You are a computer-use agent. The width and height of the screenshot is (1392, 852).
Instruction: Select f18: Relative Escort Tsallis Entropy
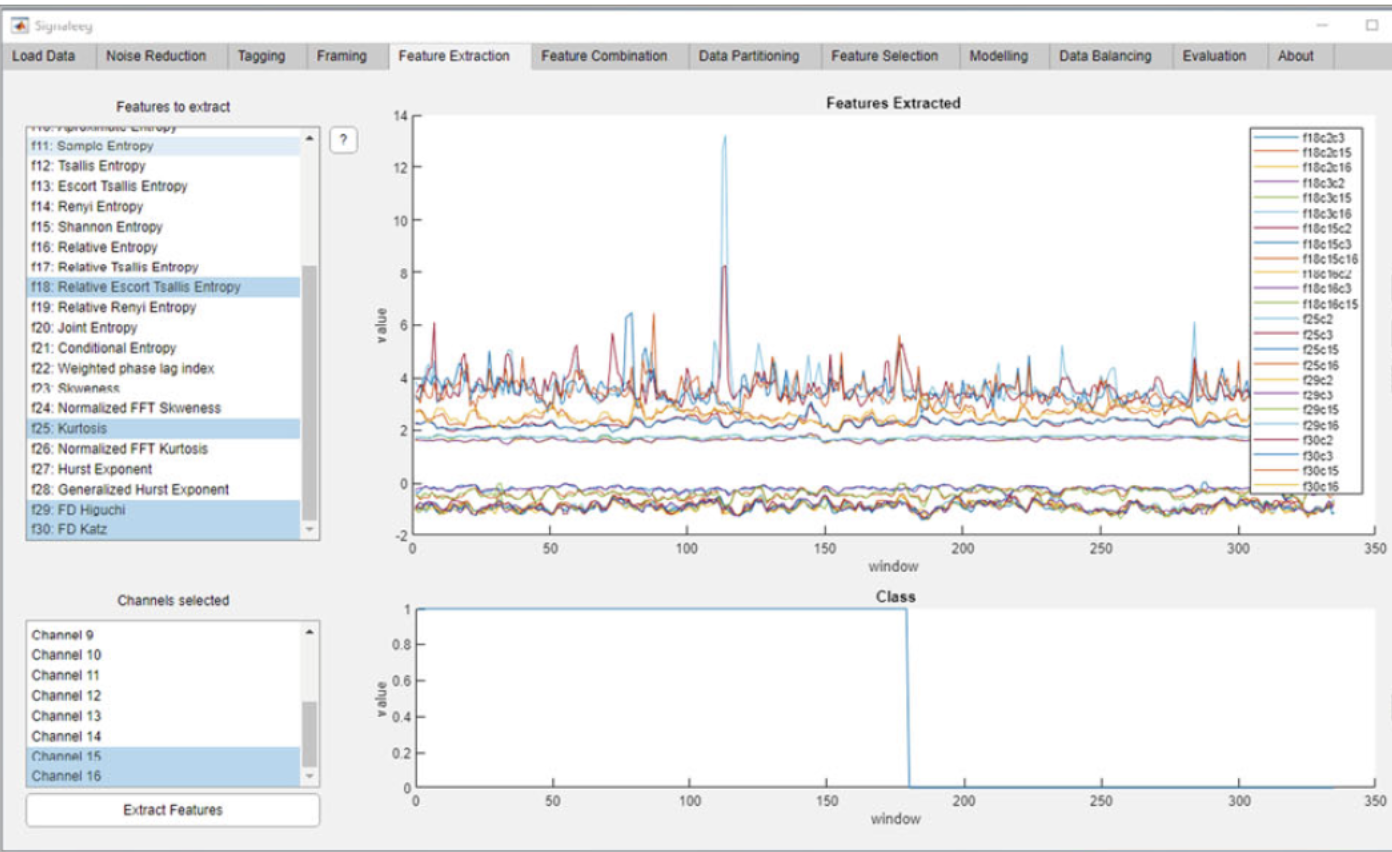tap(163, 287)
